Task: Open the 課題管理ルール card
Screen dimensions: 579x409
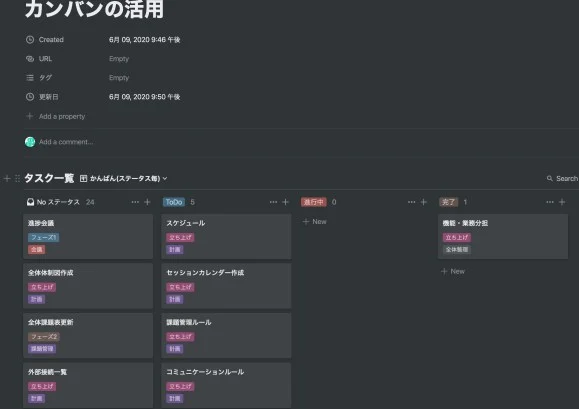Action: tap(226, 336)
